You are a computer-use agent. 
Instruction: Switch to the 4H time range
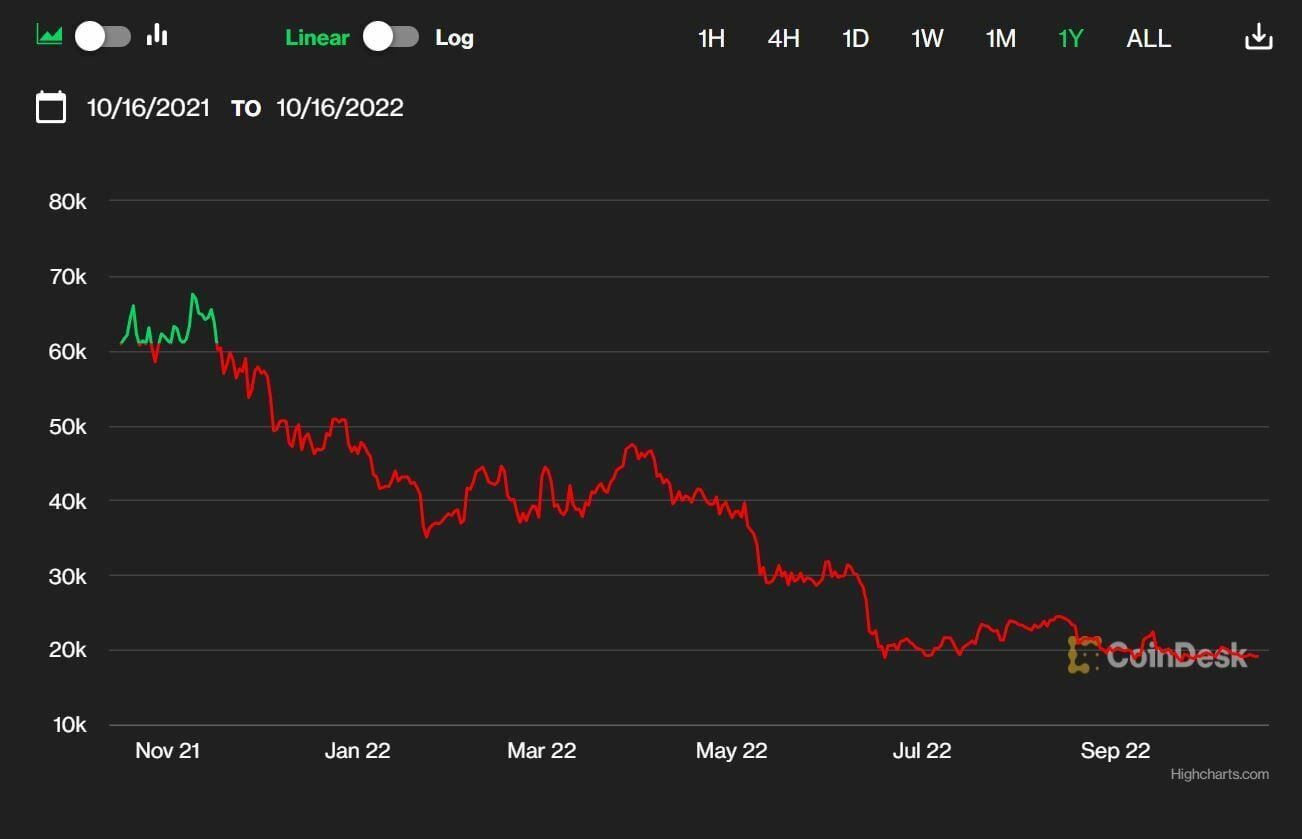(783, 39)
